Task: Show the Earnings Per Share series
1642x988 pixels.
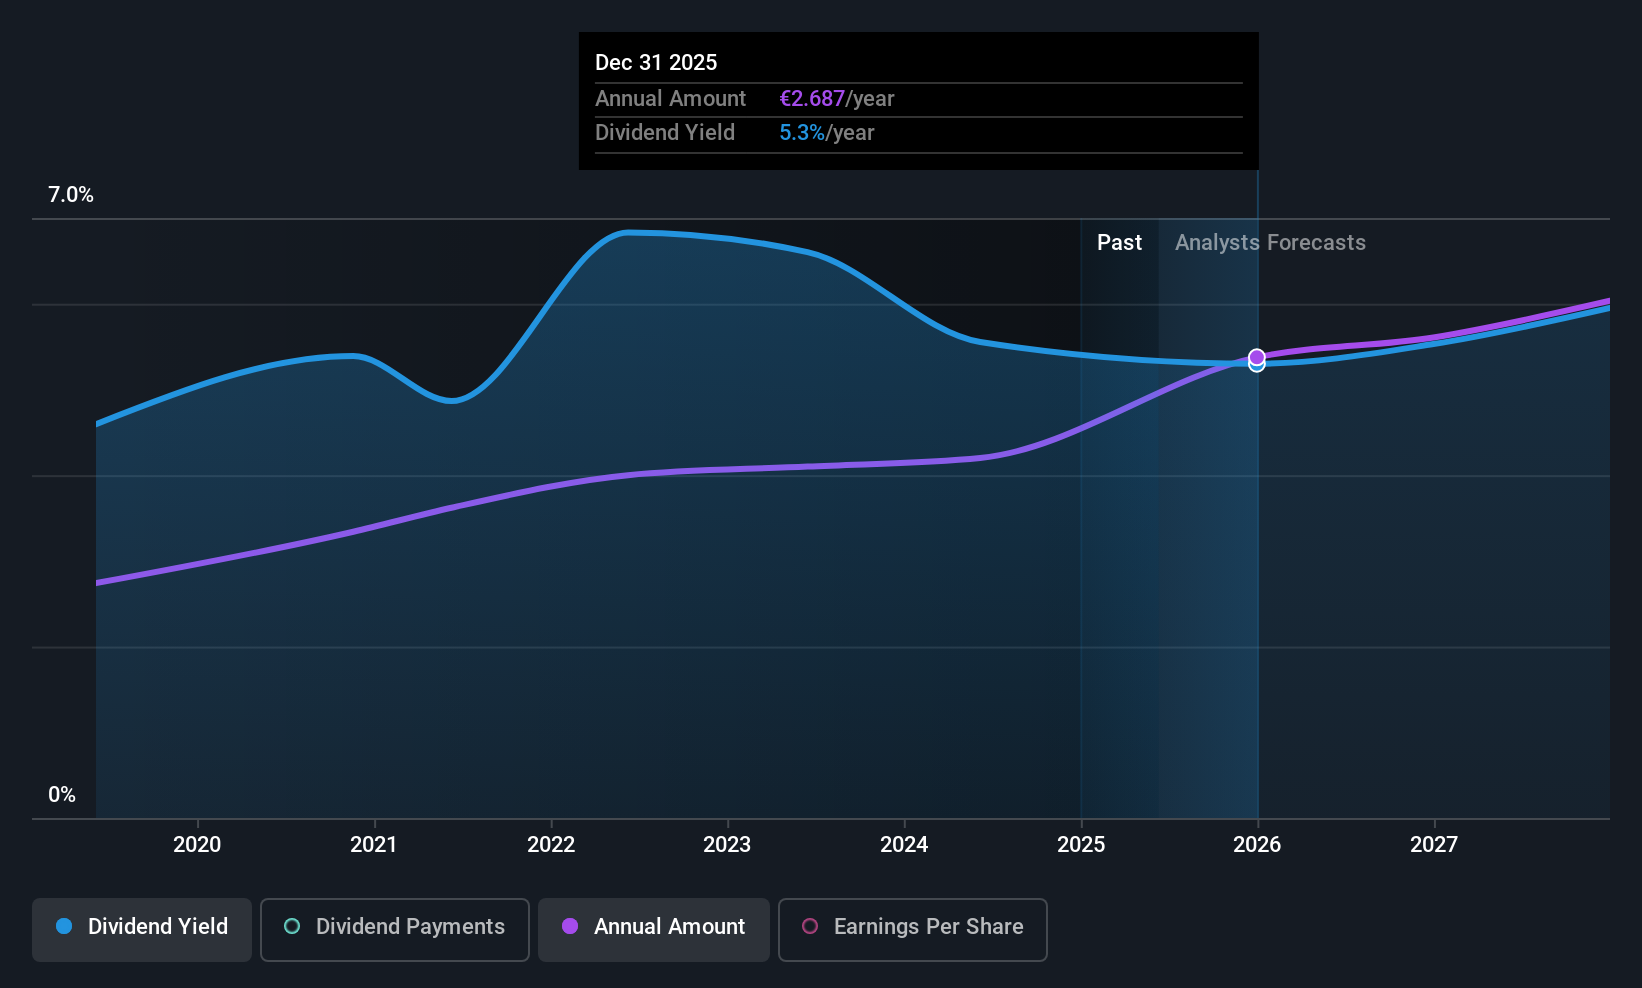Action: 913,929
